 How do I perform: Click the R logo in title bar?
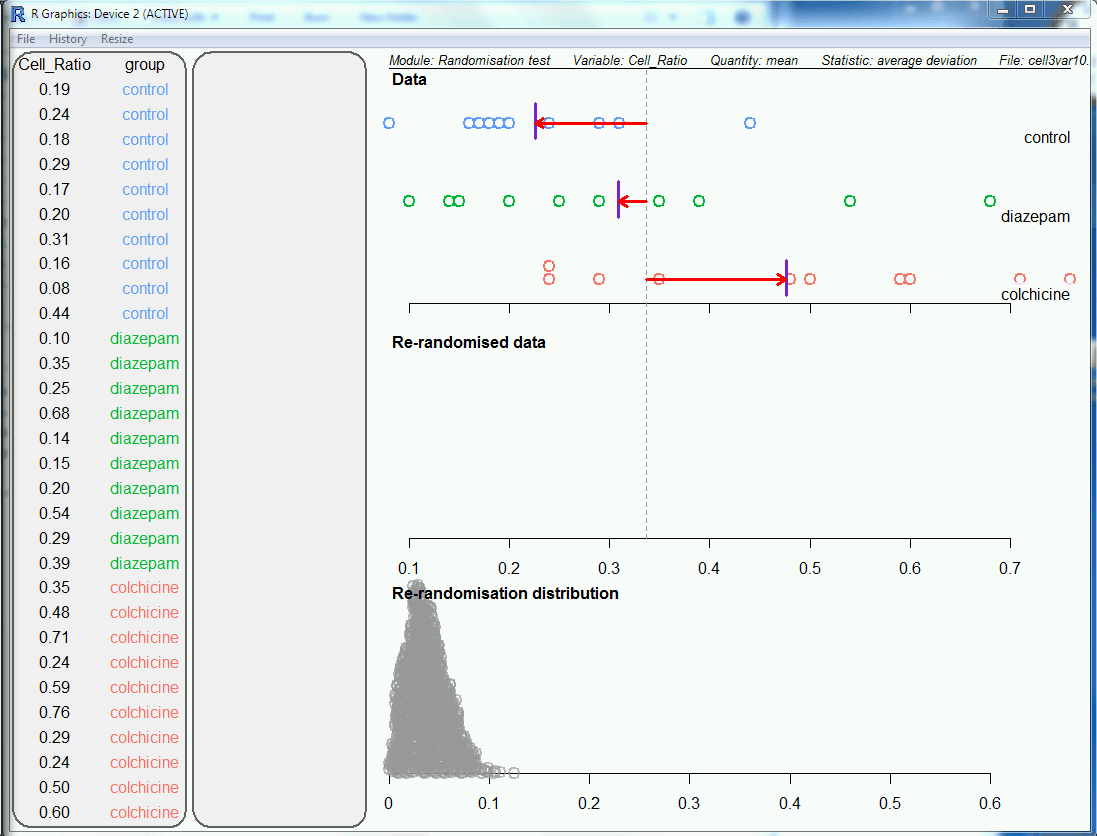pyautogui.click(x=17, y=13)
